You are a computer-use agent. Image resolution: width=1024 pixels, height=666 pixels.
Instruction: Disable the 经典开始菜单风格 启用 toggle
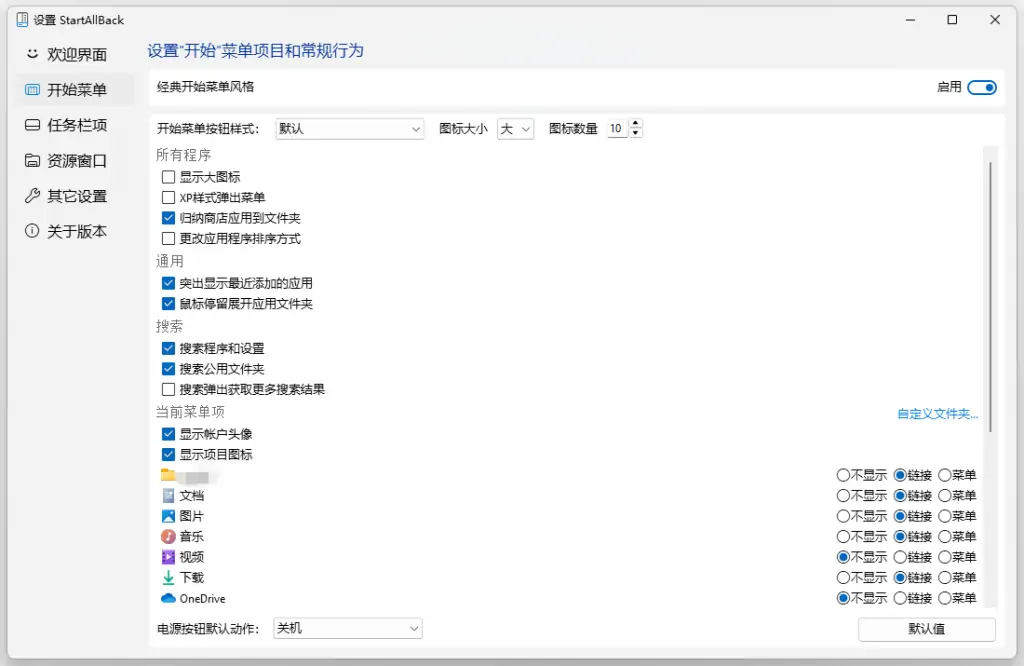point(981,87)
